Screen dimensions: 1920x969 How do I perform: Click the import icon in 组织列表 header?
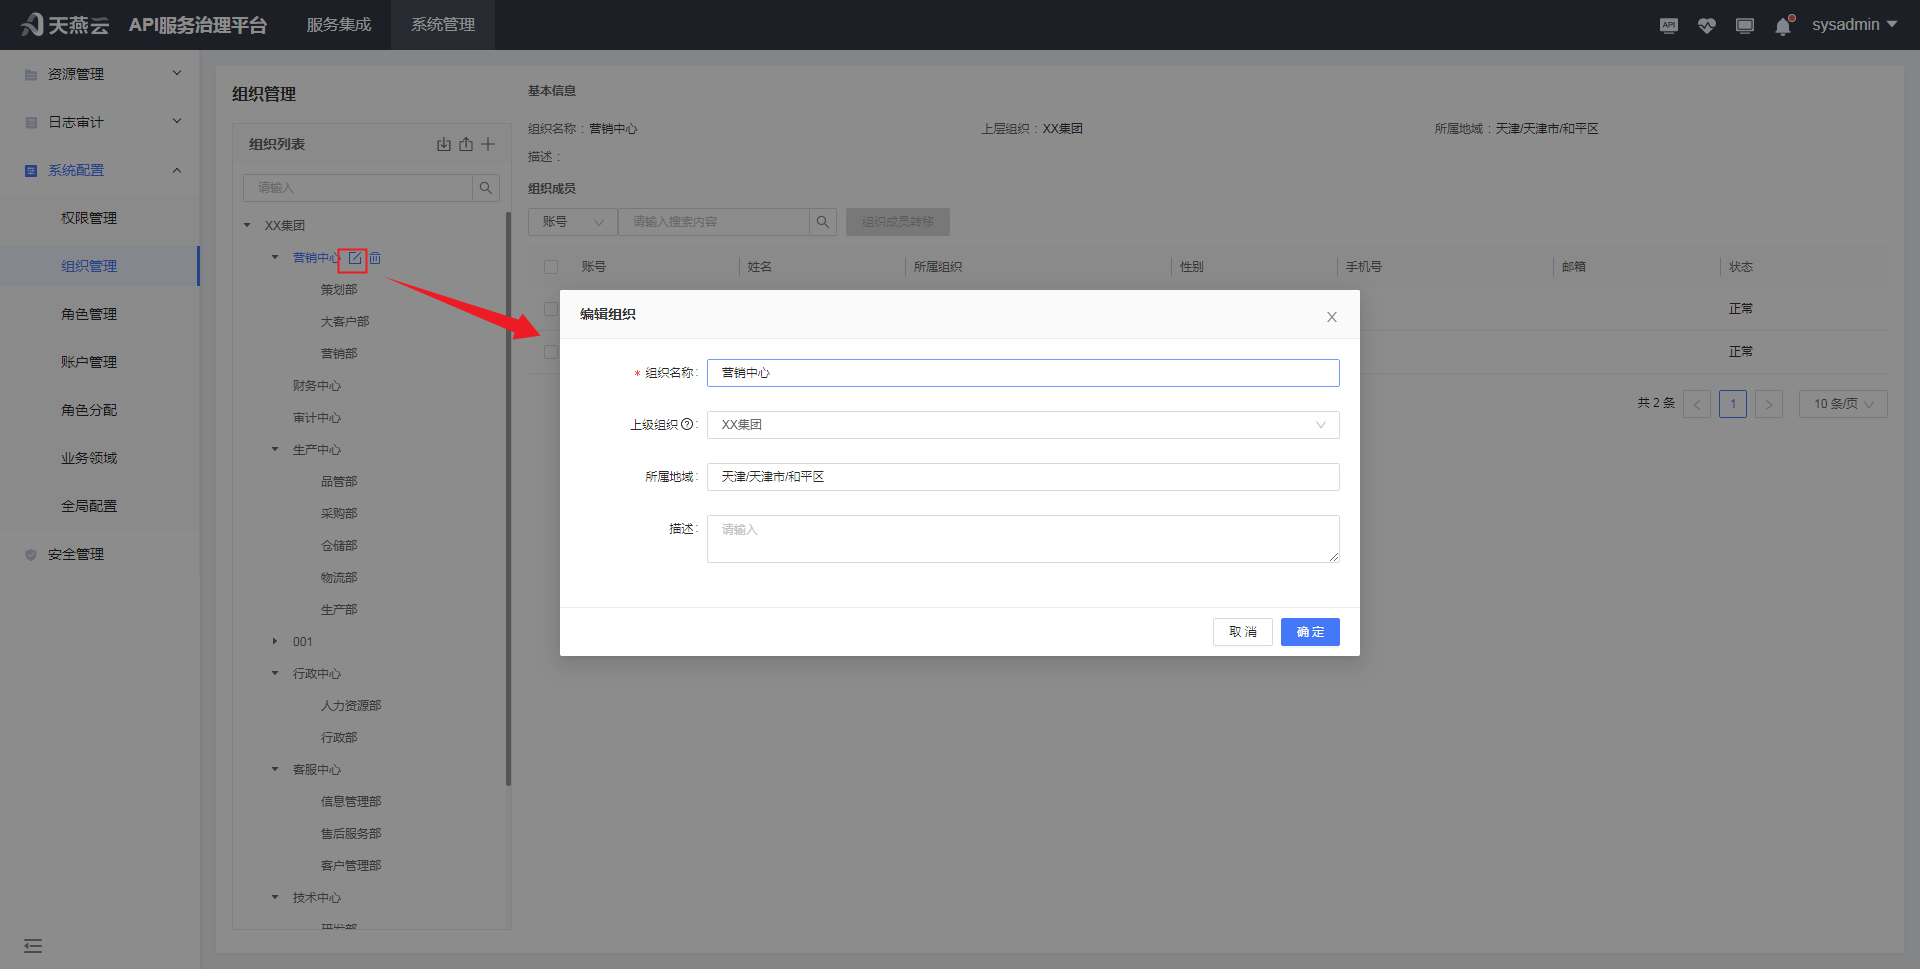[443, 144]
